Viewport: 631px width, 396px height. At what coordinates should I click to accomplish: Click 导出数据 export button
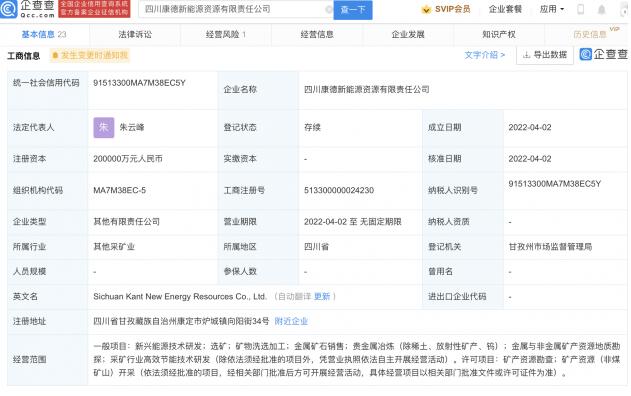[x=545, y=55]
